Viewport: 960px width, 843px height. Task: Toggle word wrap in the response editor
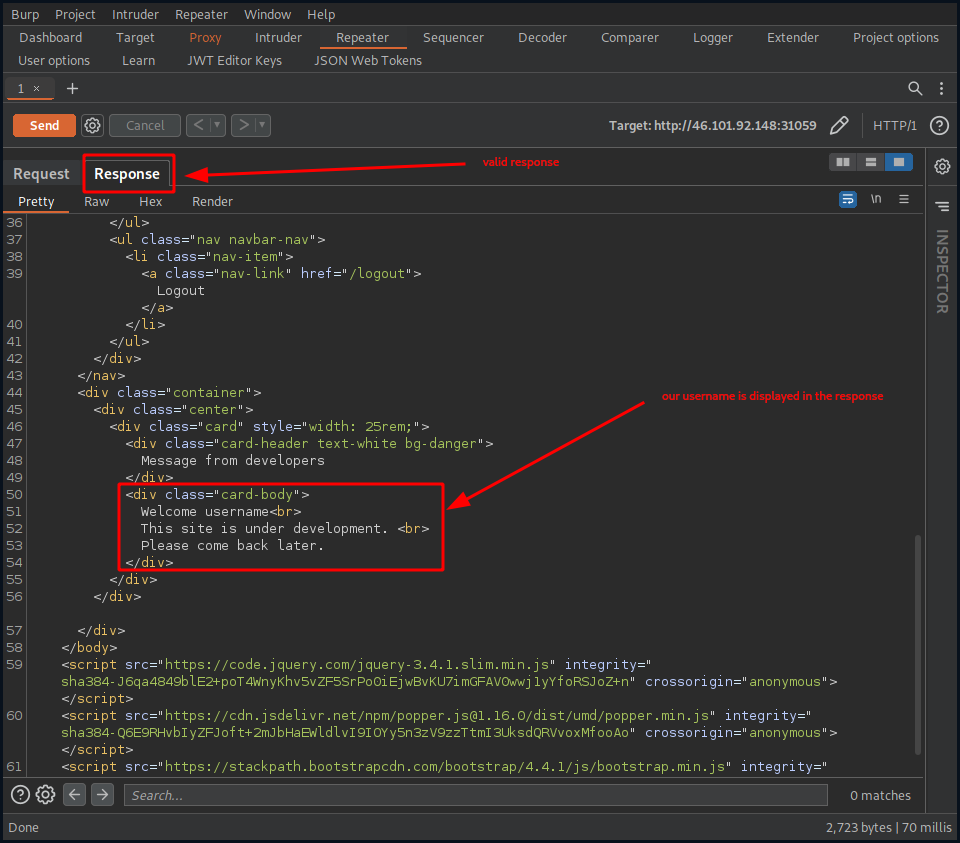(x=847, y=199)
